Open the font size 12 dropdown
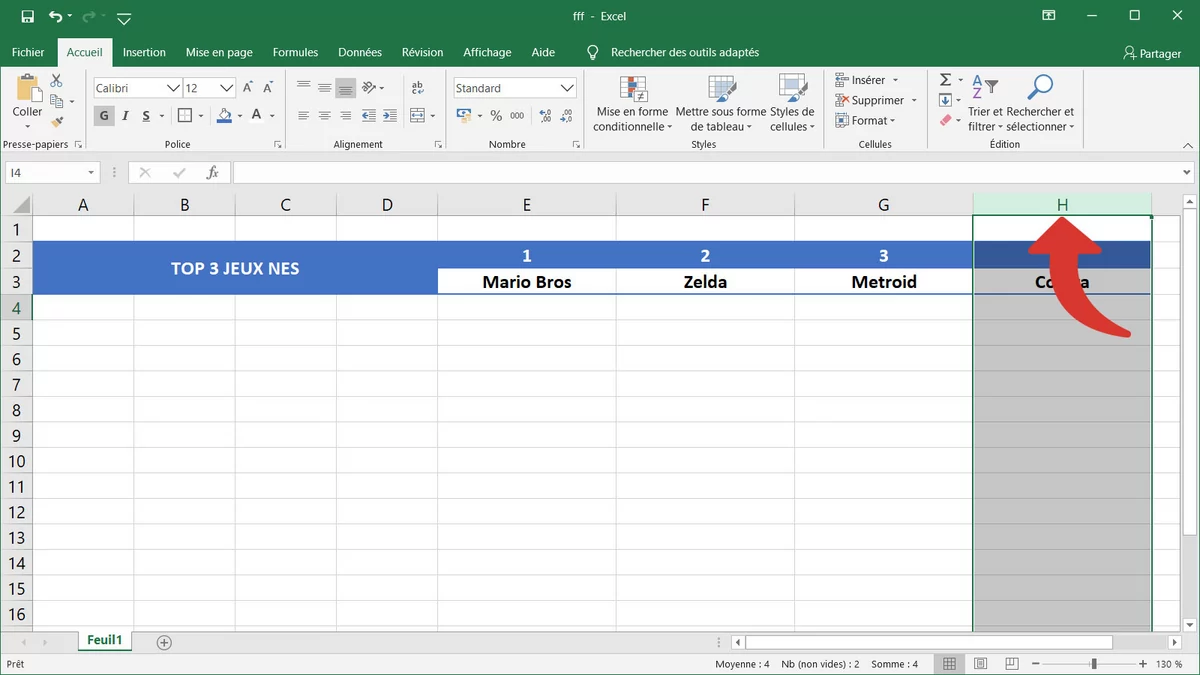 coord(227,88)
